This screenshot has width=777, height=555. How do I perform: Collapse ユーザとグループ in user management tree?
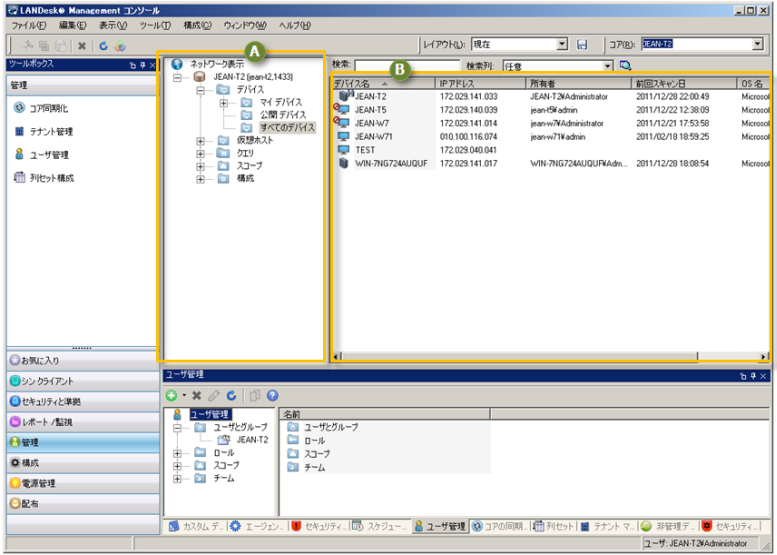[177, 428]
